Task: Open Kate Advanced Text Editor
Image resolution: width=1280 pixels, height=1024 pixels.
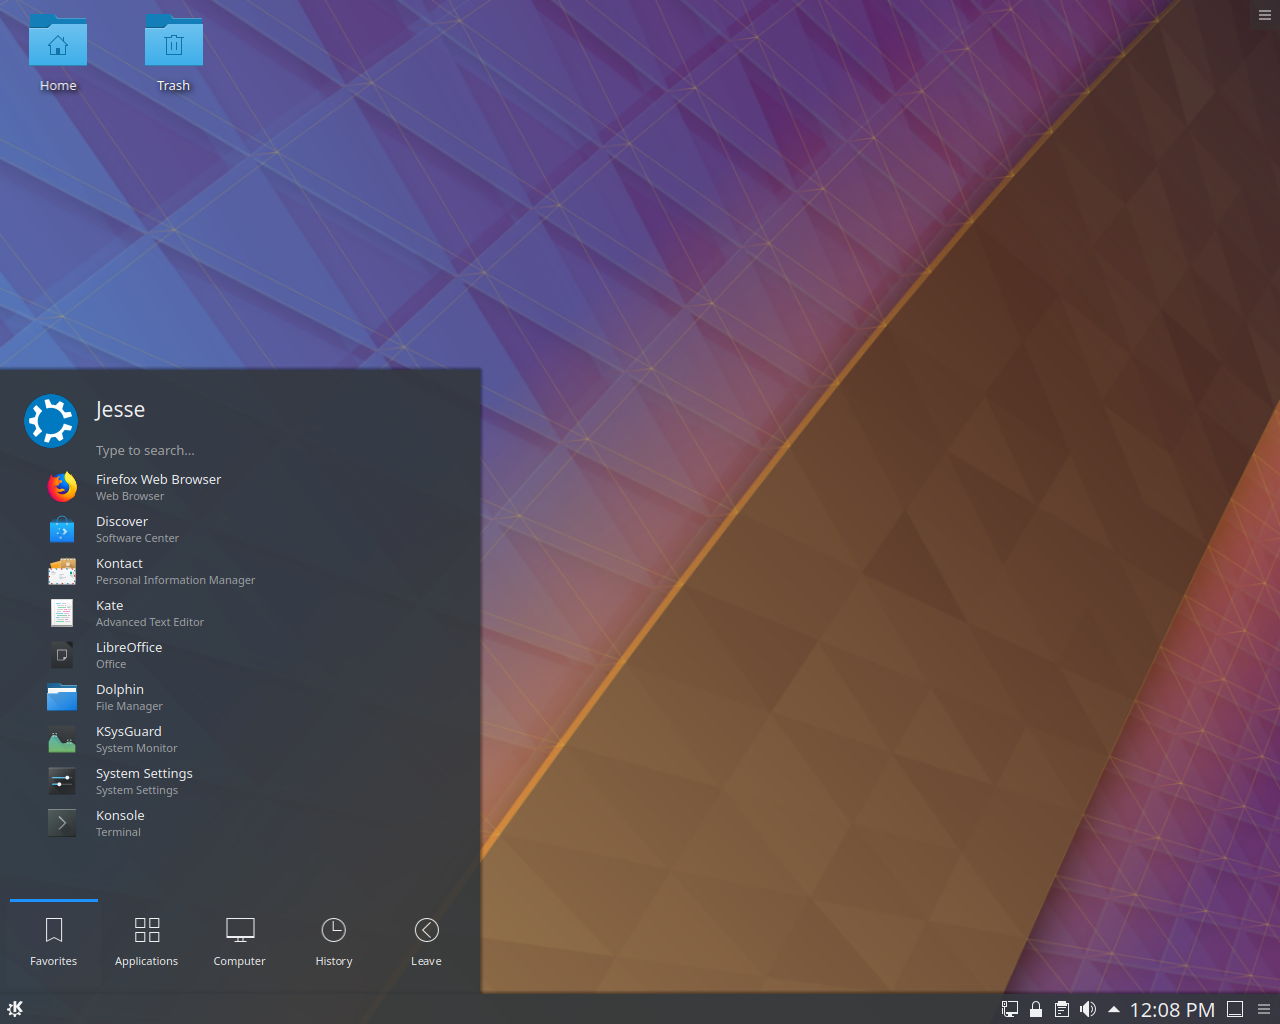Action: pos(240,613)
